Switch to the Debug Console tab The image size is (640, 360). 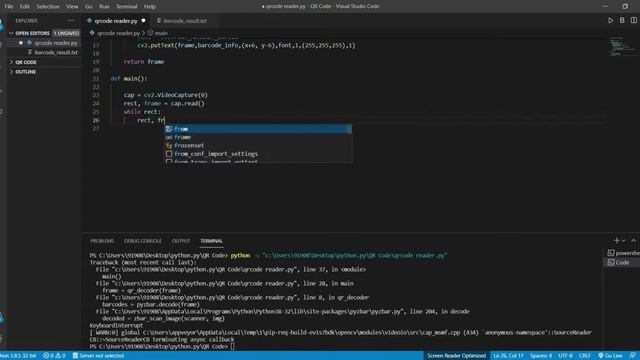142,241
